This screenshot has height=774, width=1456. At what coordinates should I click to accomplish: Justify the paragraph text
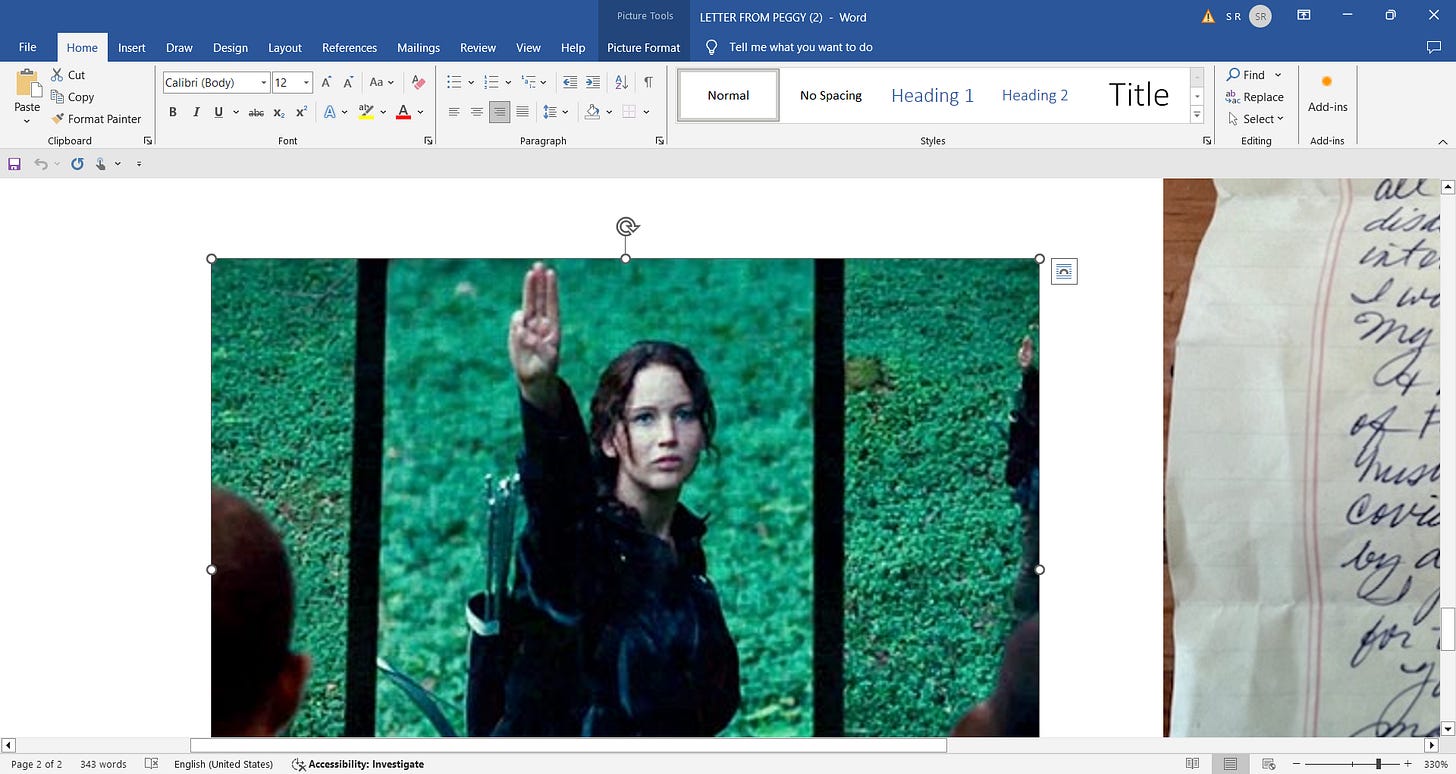tap(522, 112)
